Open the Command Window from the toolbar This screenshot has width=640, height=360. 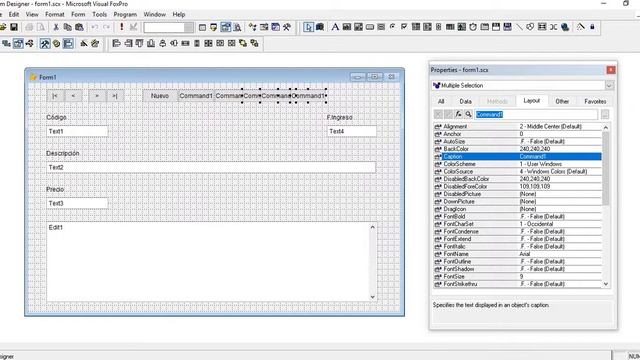point(202,27)
